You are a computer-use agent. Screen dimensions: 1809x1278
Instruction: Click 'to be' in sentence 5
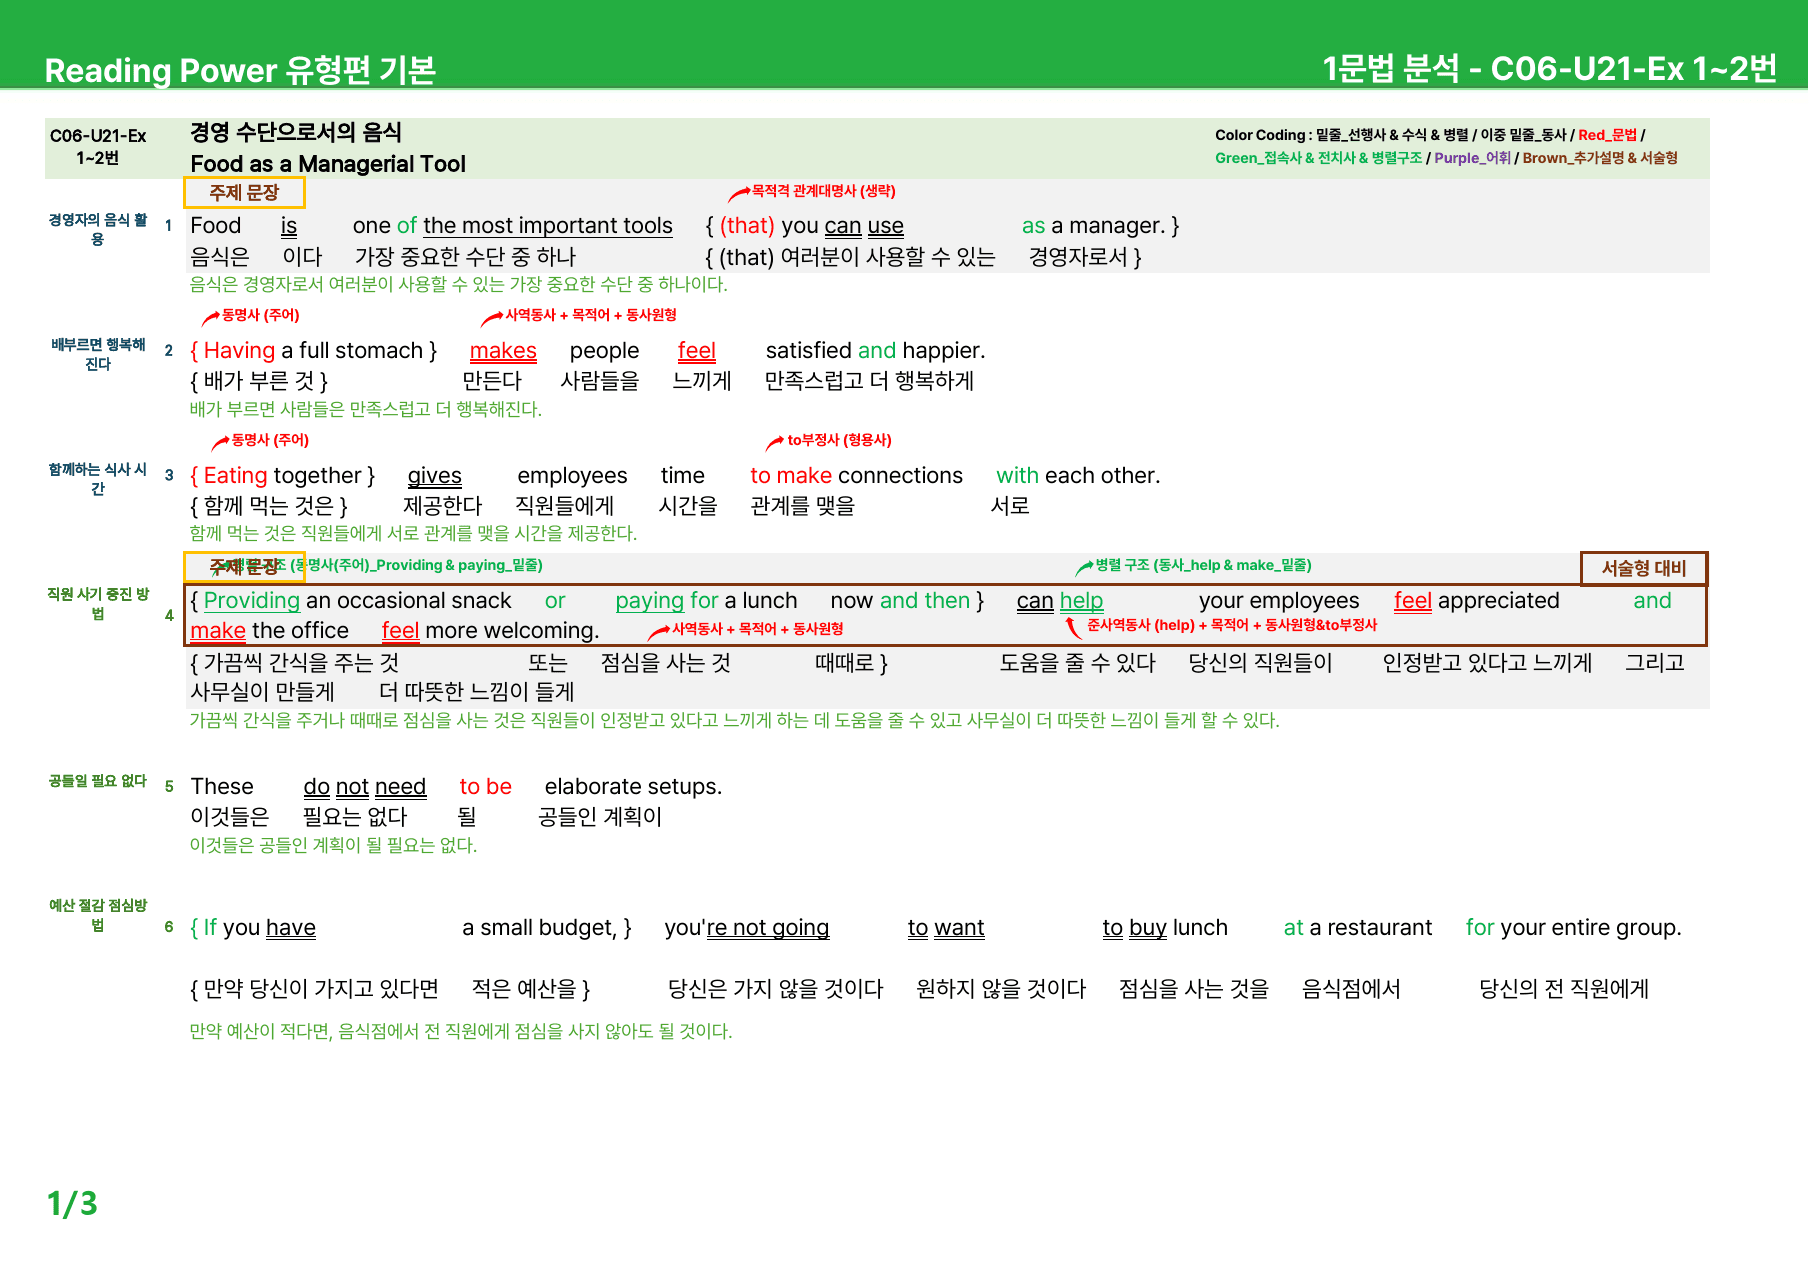485,787
